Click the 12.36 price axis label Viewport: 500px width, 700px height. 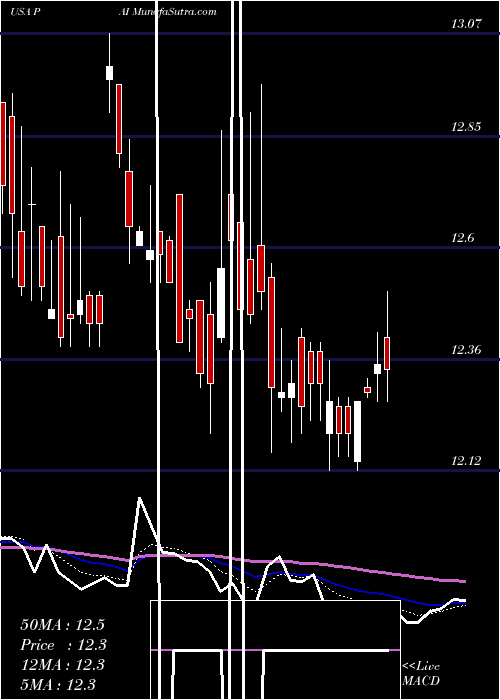click(x=466, y=350)
